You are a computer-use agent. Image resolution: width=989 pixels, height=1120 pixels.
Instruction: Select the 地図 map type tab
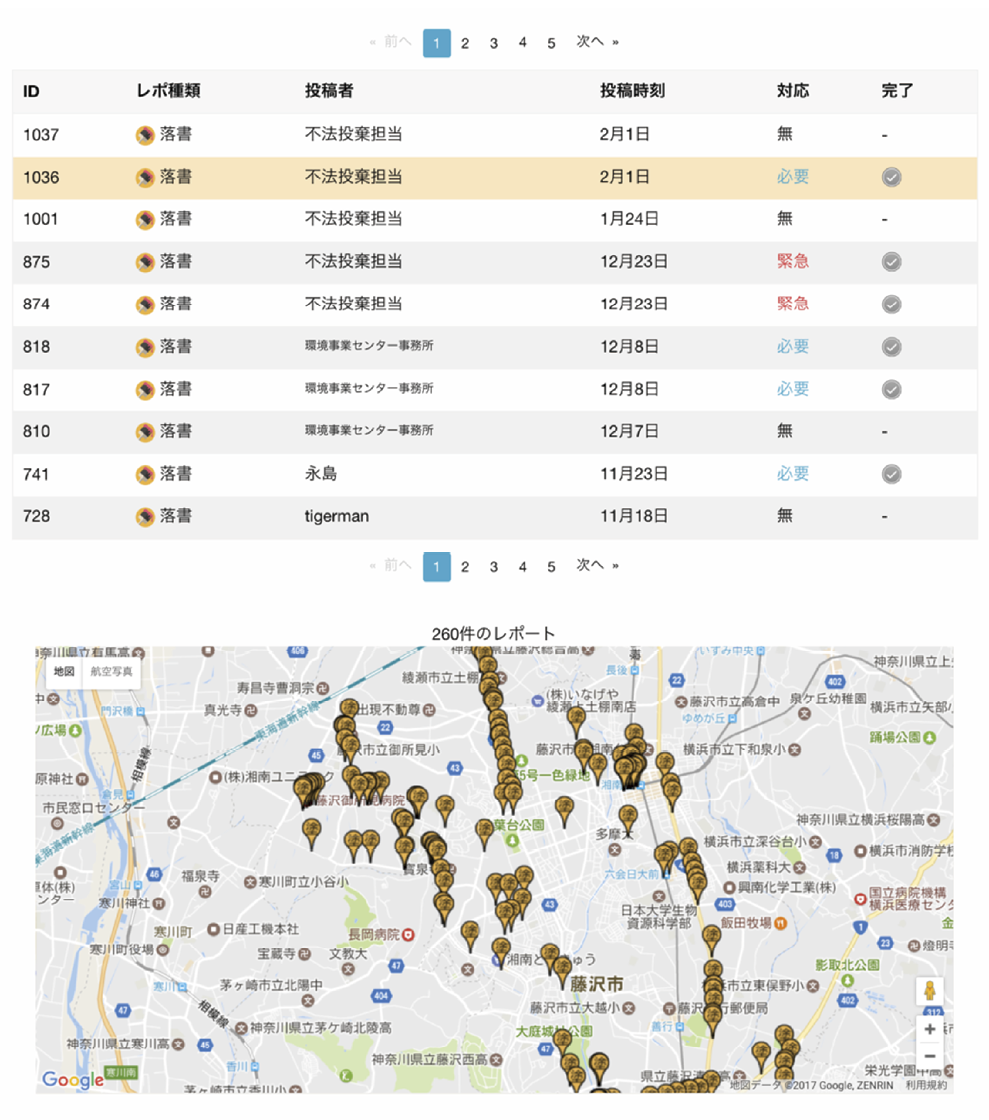click(64, 671)
